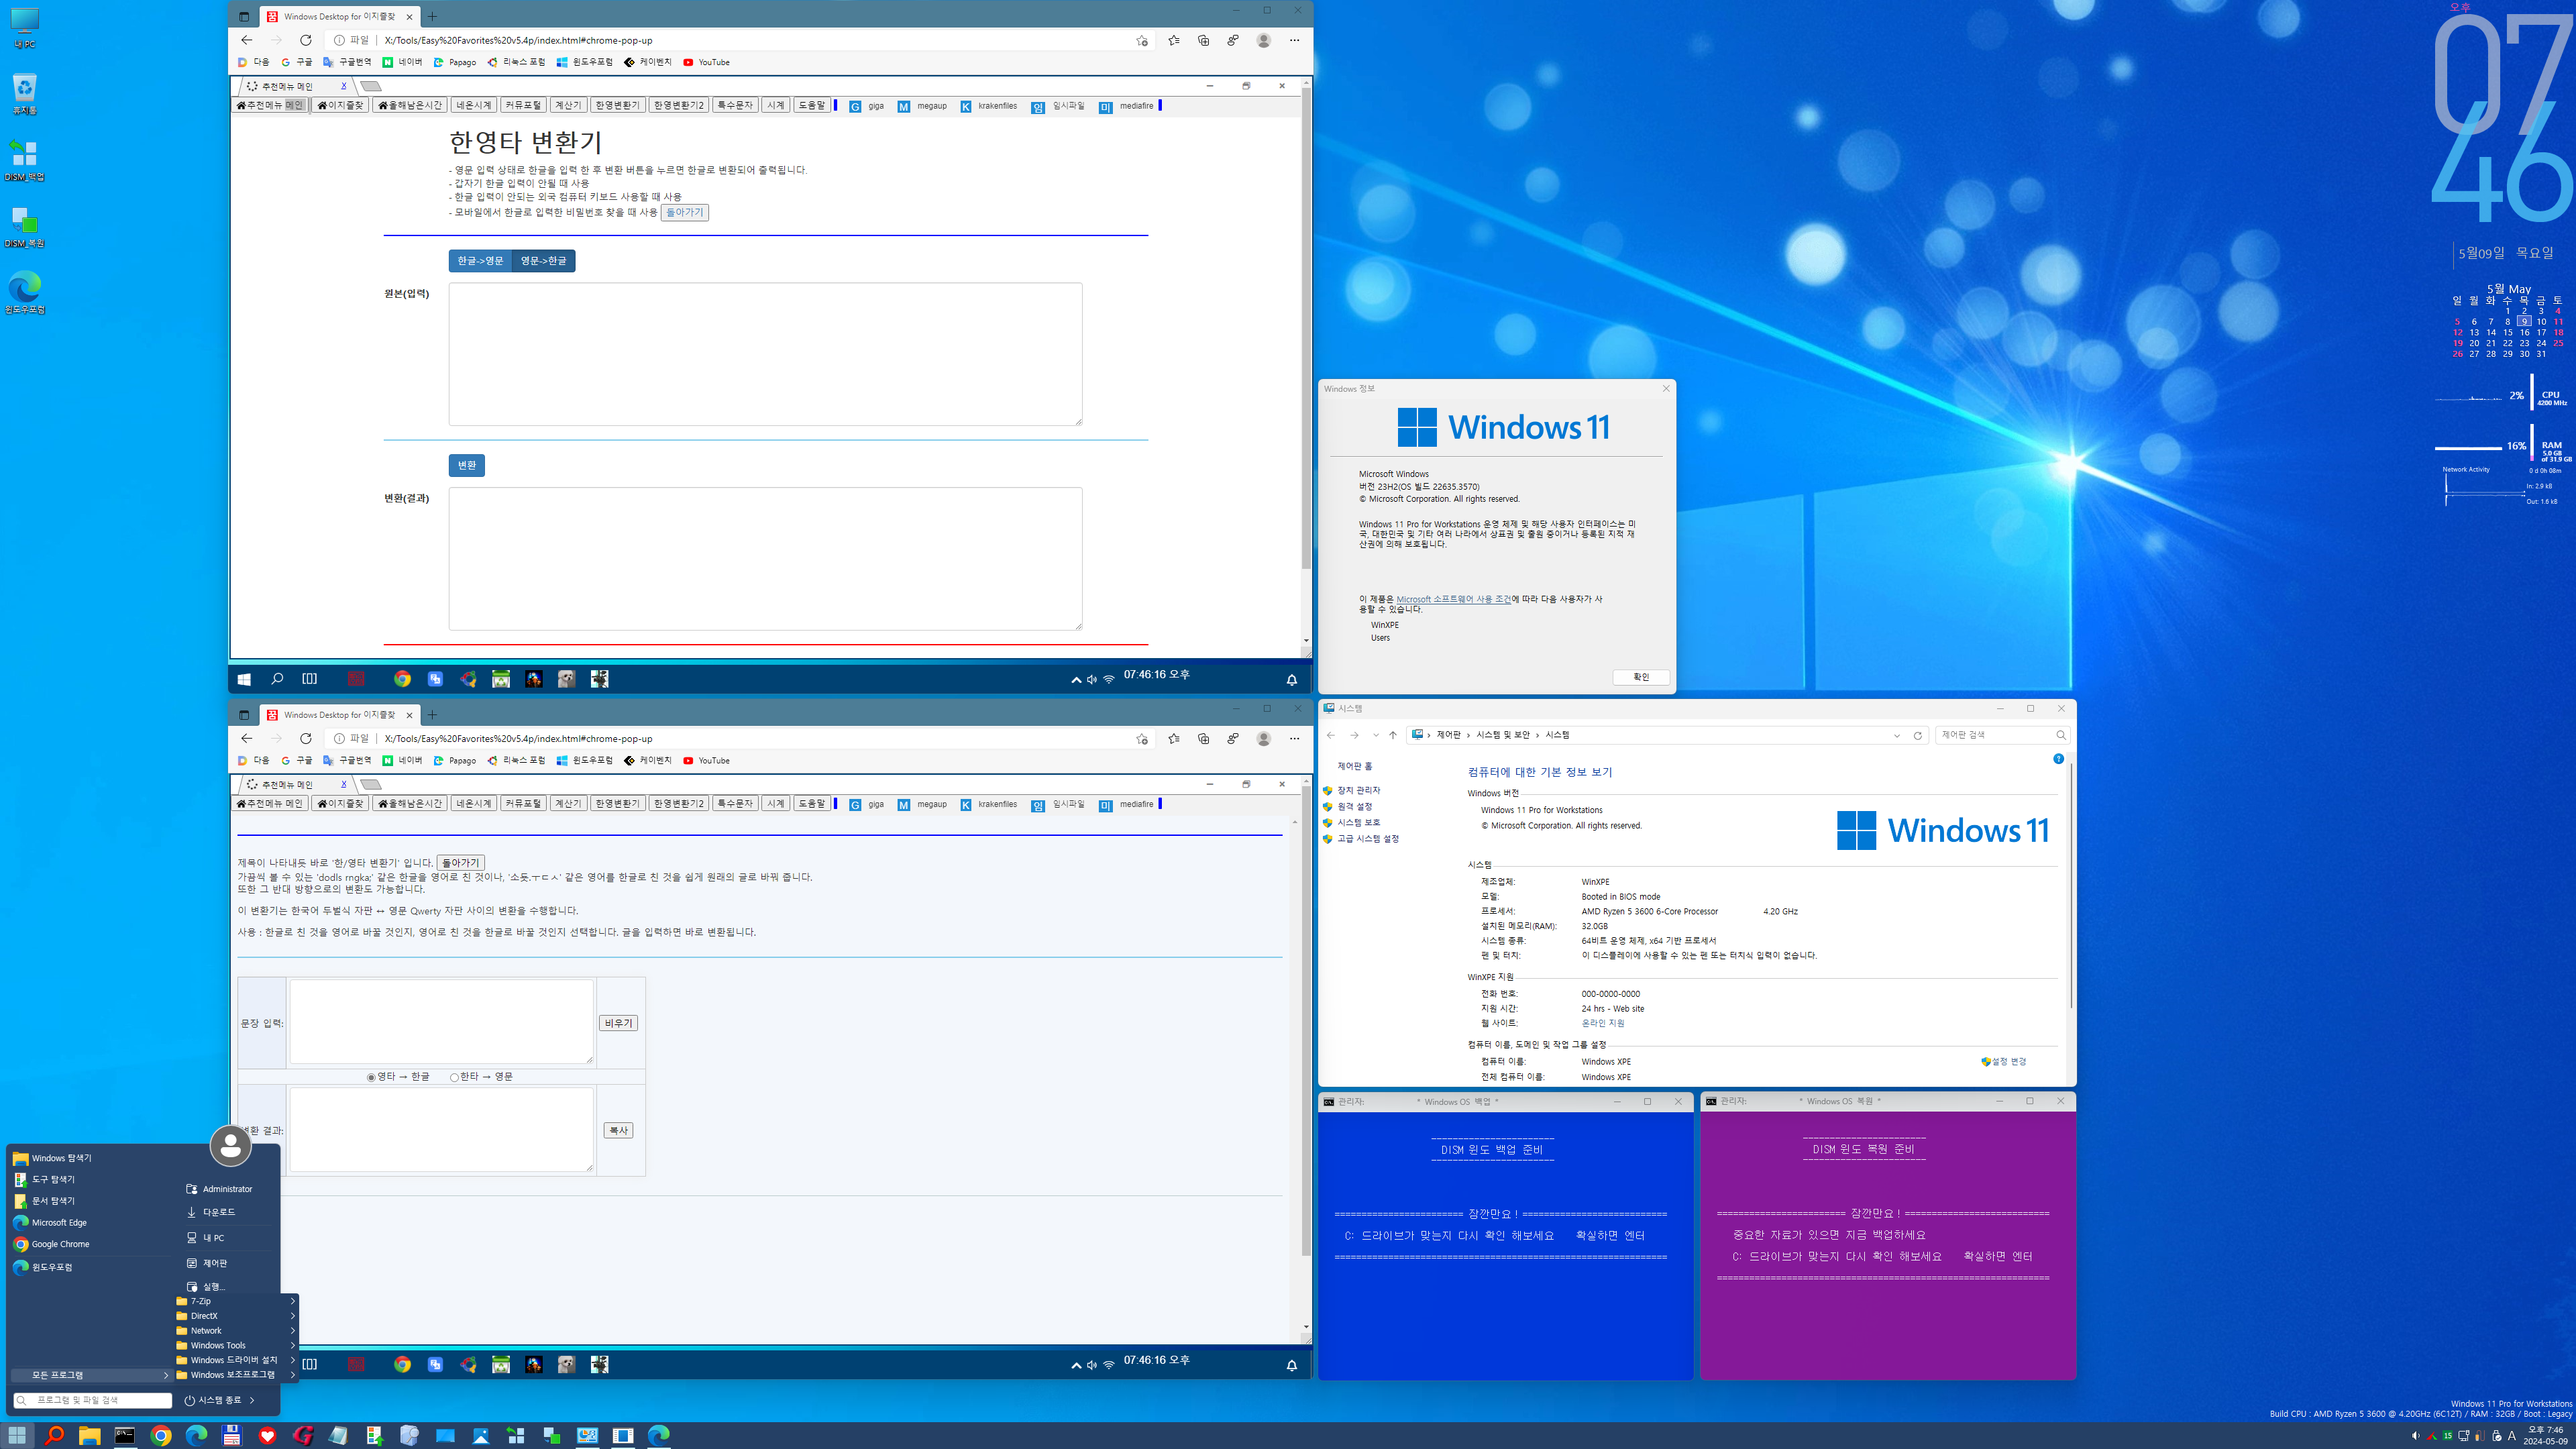Image resolution: width=2576 pixels, height=1449 pixels.
Task: Expand the 시스템 종료 power options arrow
Action: 252,1400
